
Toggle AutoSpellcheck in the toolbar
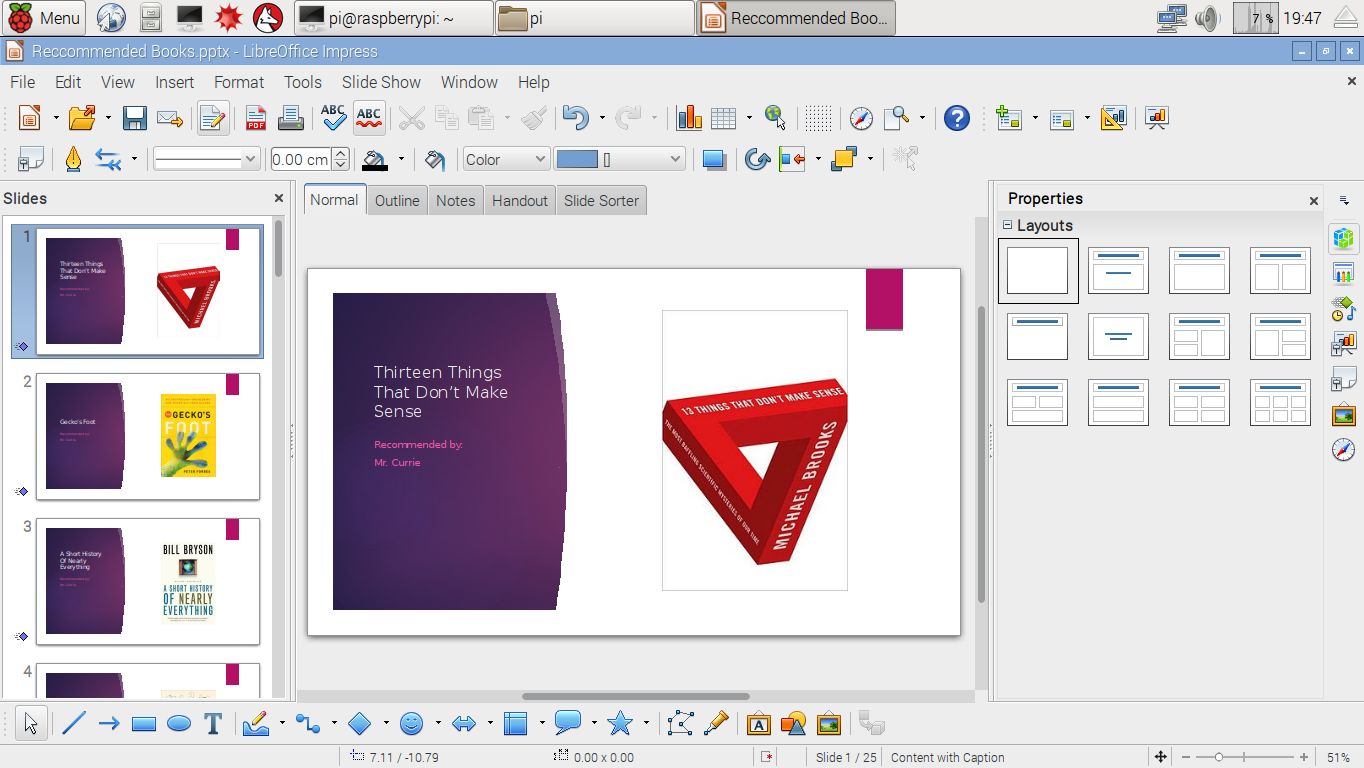click(369, 118)
